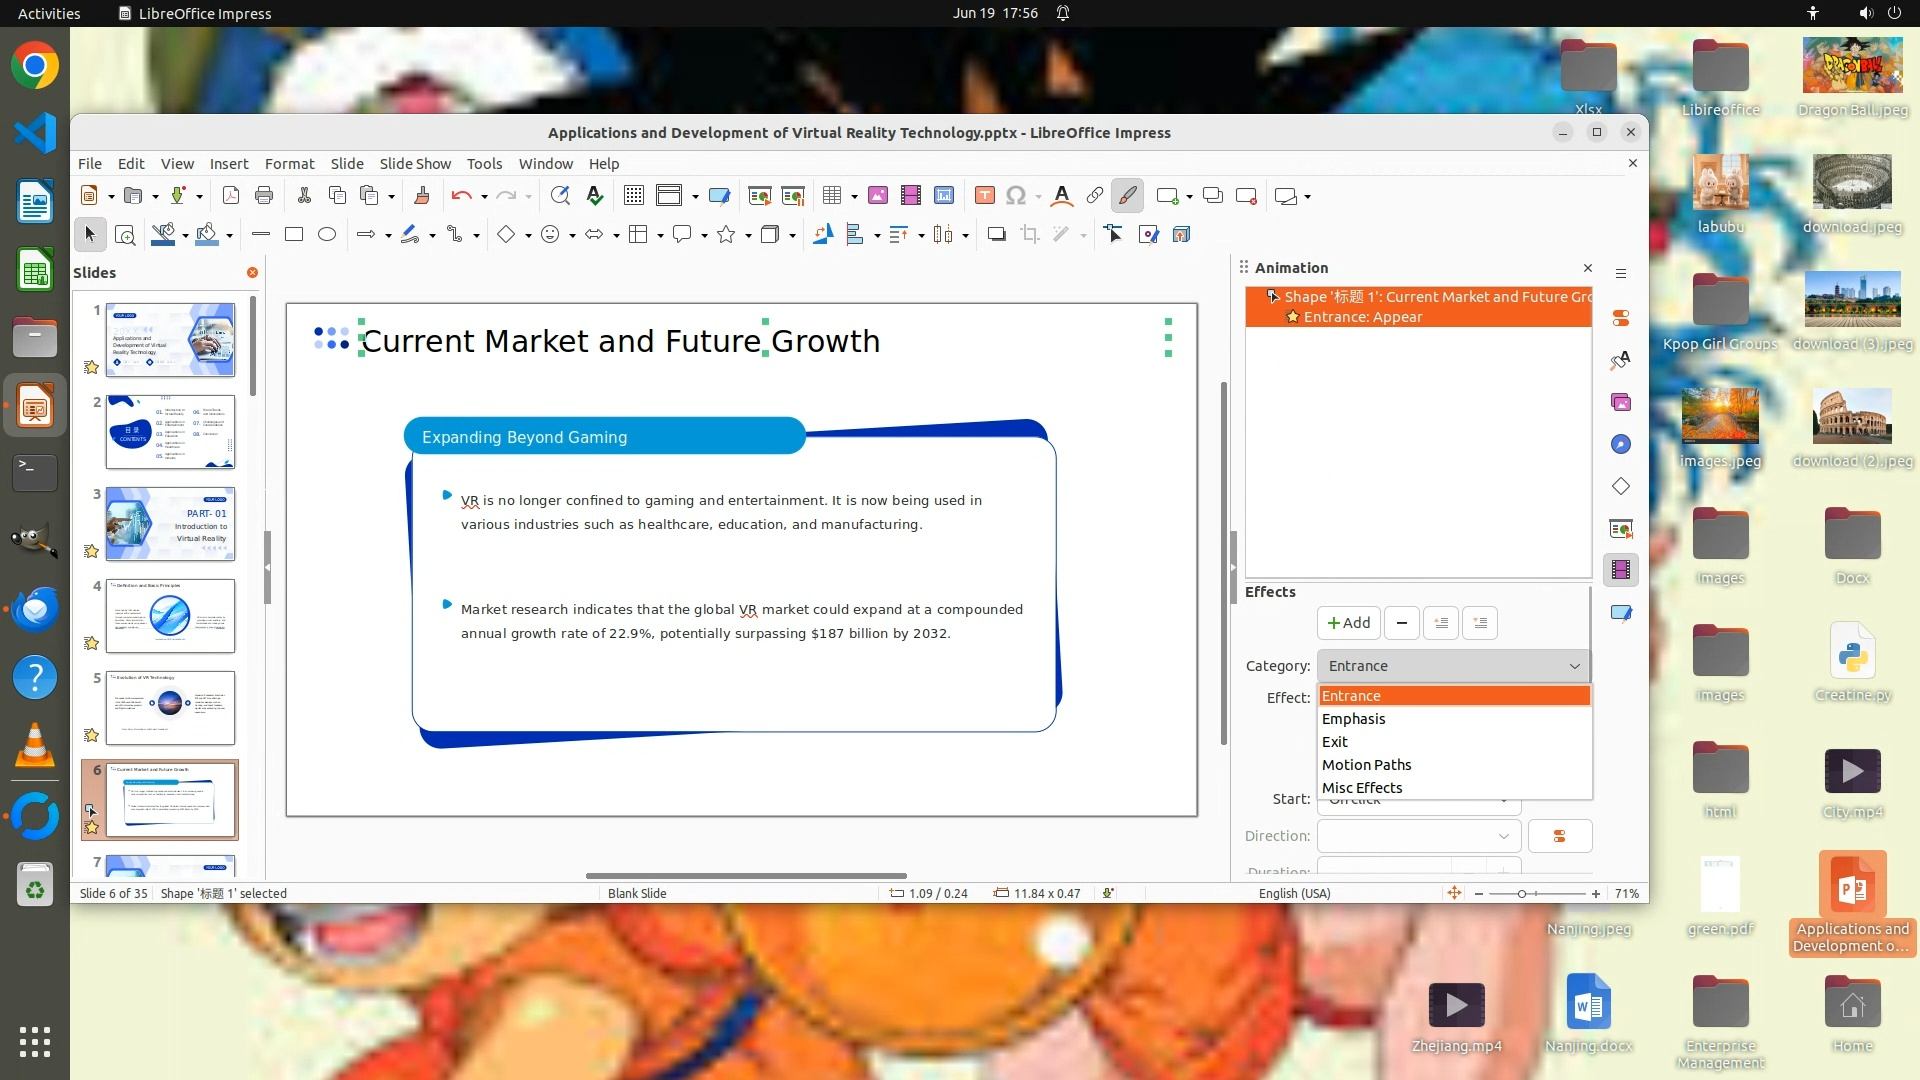The width and height of the screenshot is (1920, 1080).
Task: Open the Slide Show menu
Action: 414,164
